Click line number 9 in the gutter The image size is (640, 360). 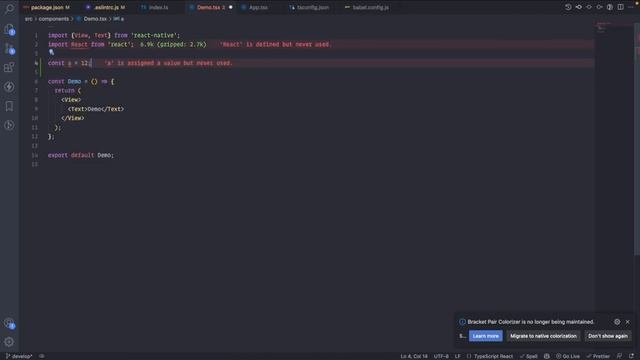click(x=36, y=109)
